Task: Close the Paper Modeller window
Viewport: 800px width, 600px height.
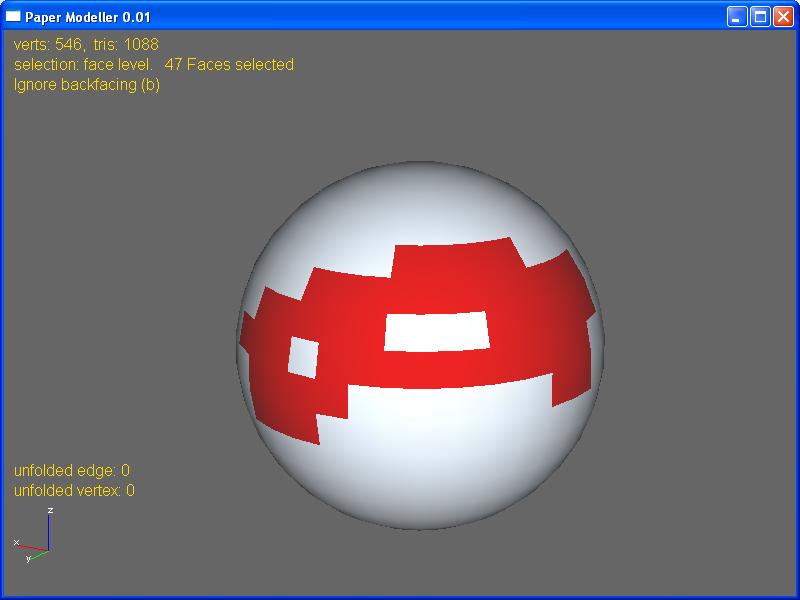Action: tap(783, 17)
